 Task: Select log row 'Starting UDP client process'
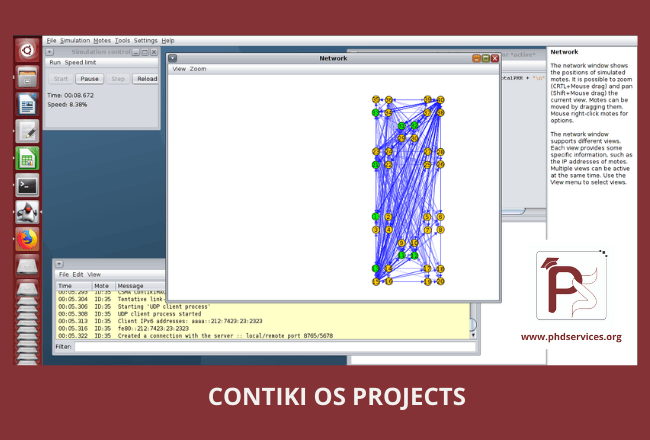(263, 306)
